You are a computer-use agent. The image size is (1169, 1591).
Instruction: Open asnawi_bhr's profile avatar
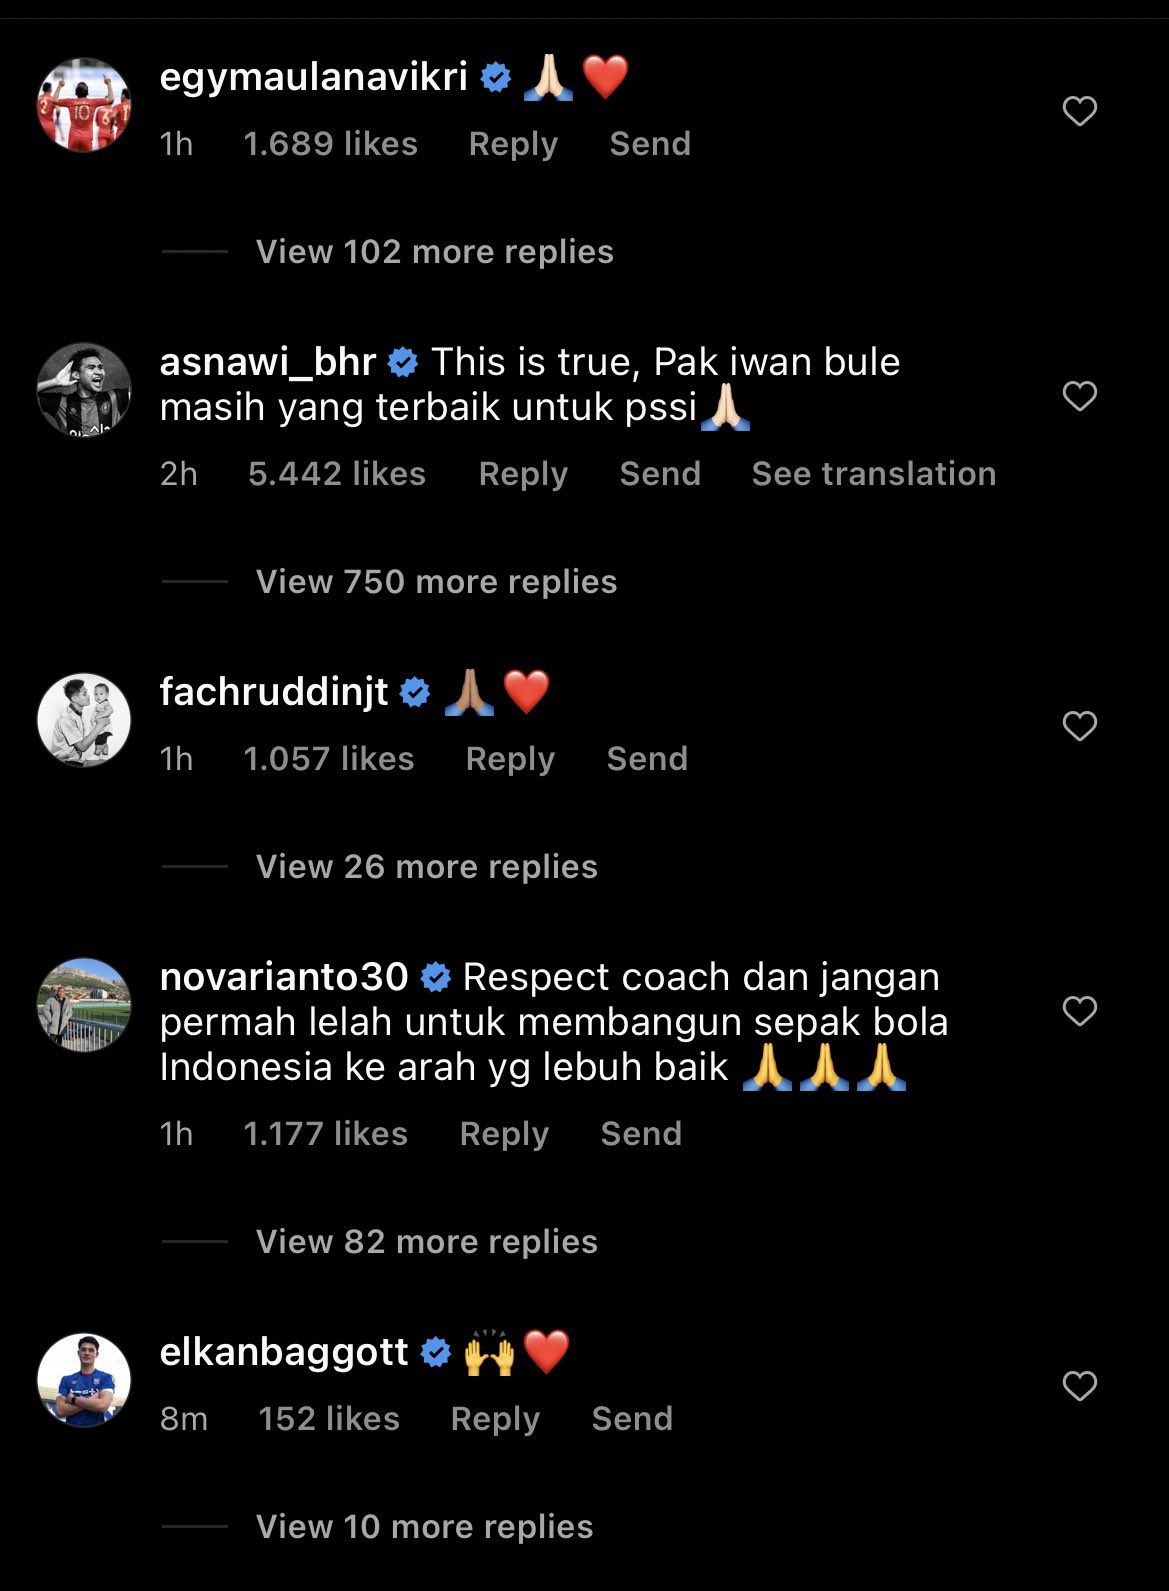pos(84,390)
